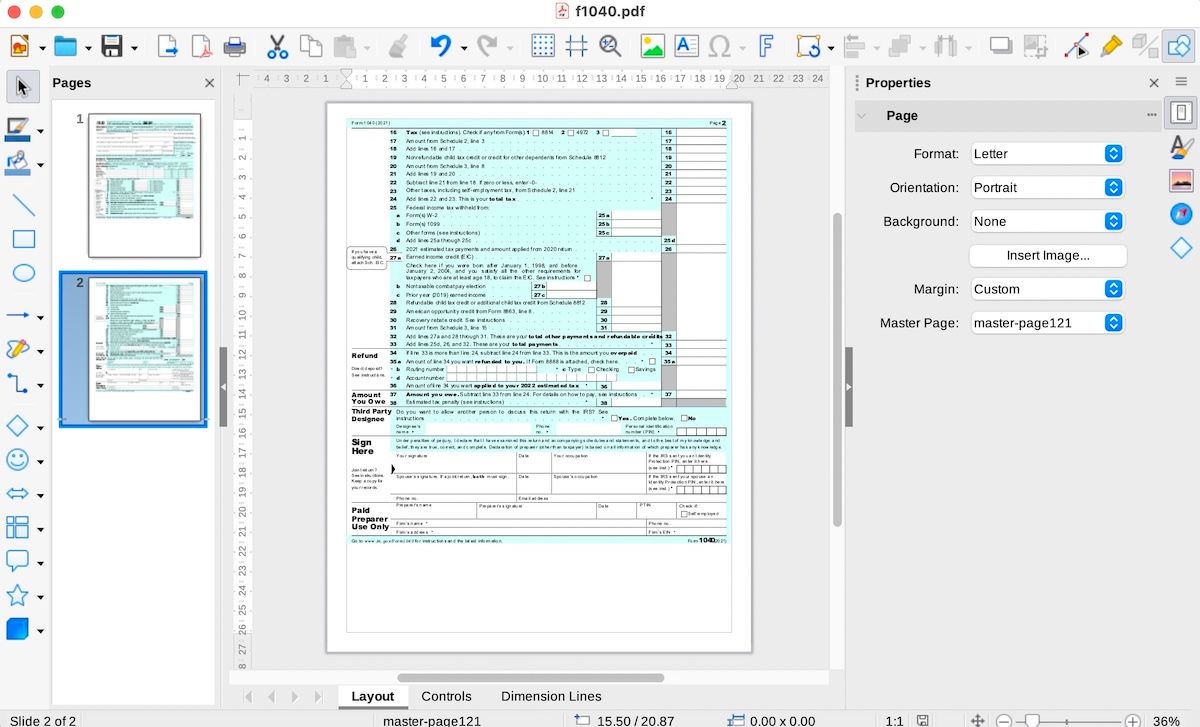Switch to the Controls layer tab
This screenshot has height=727, width=1200.
446,696
